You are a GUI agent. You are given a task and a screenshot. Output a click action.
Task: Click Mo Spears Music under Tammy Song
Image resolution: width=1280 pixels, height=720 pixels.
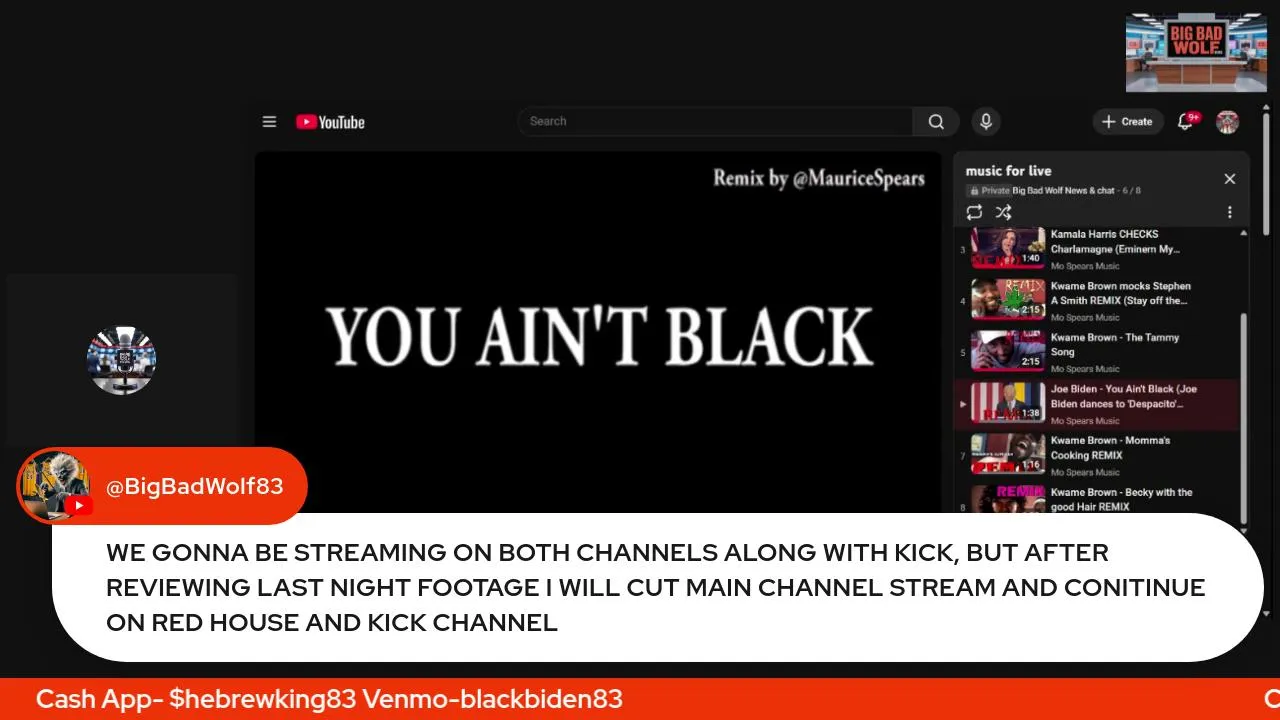pos(1085,369)
